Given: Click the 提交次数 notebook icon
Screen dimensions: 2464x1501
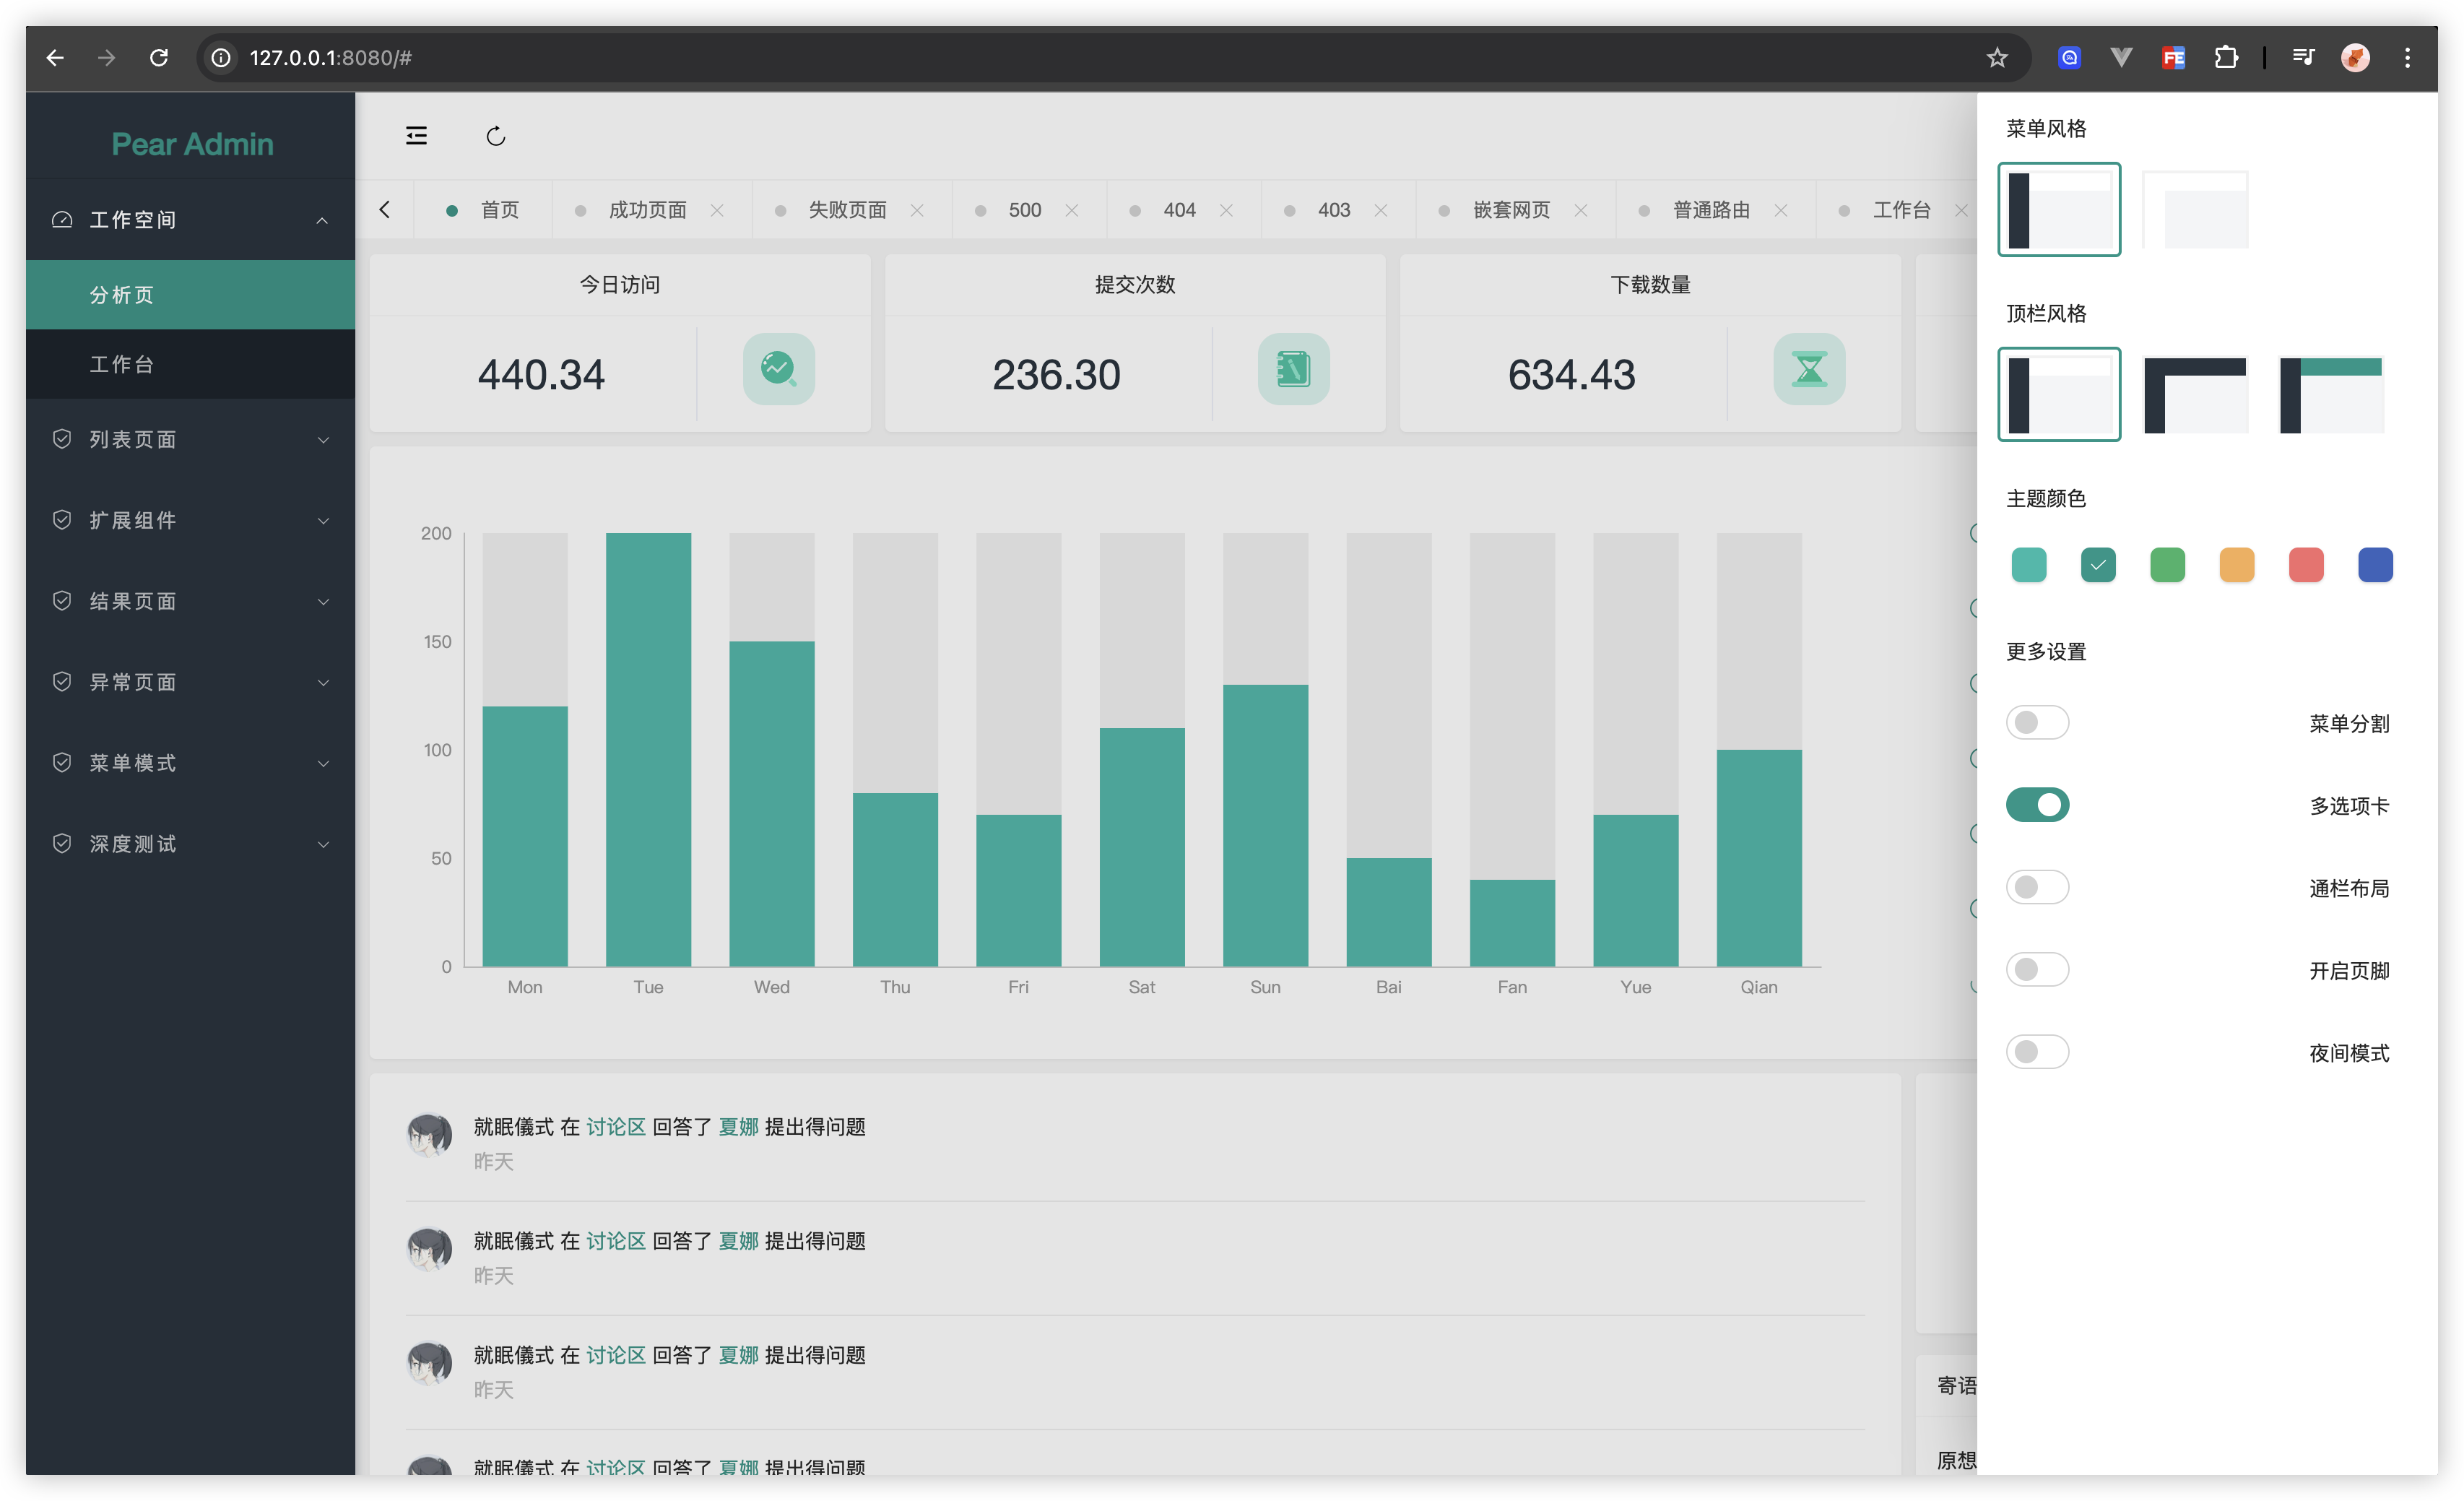Looking at the screenshot, I should click(x=1293, y=369).
